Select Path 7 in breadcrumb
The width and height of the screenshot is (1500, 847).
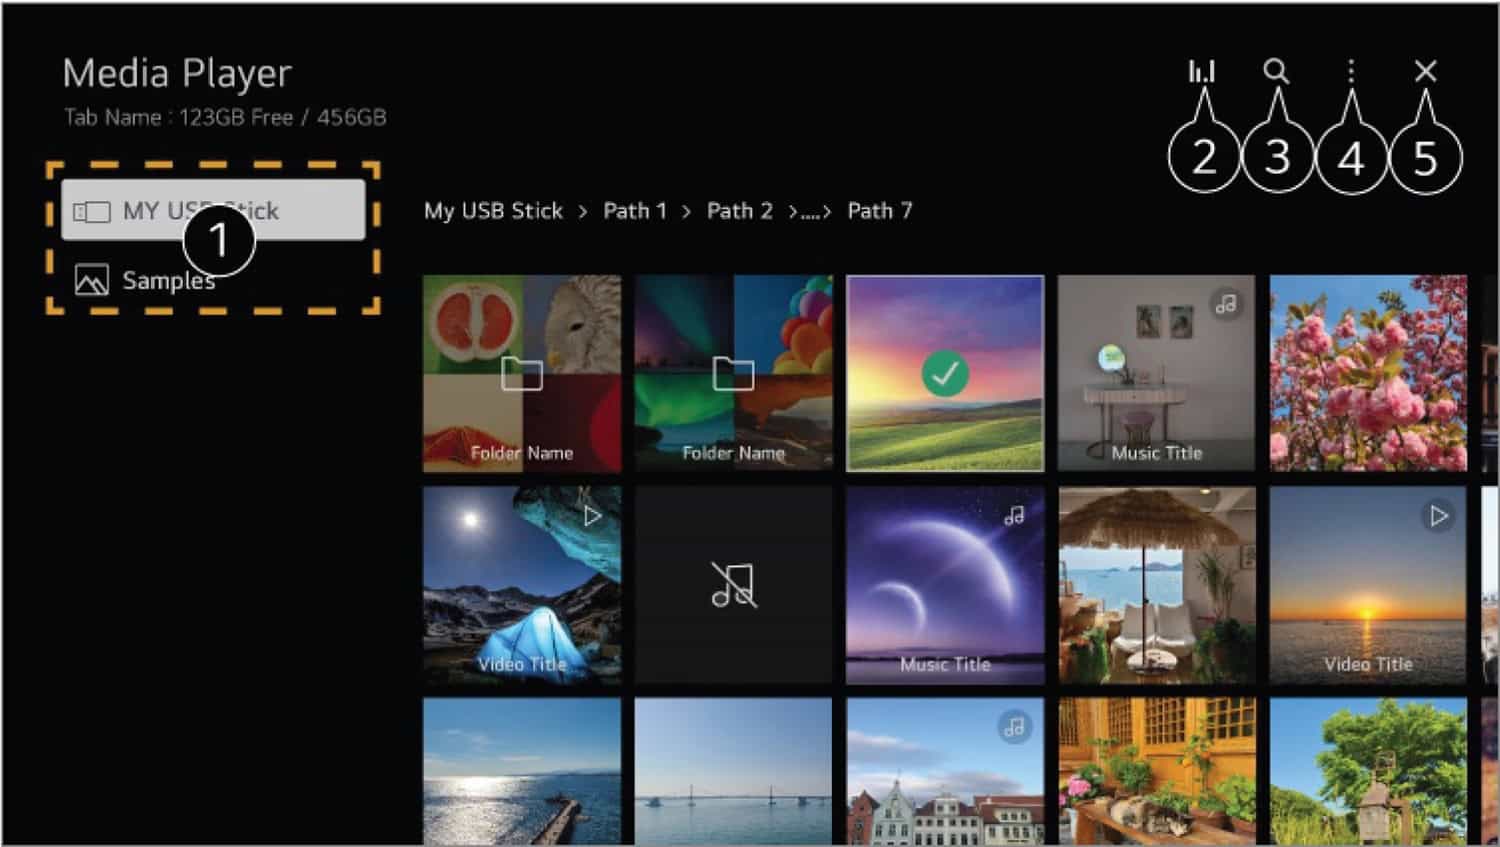pyautogui.click(x=880, y=211)
